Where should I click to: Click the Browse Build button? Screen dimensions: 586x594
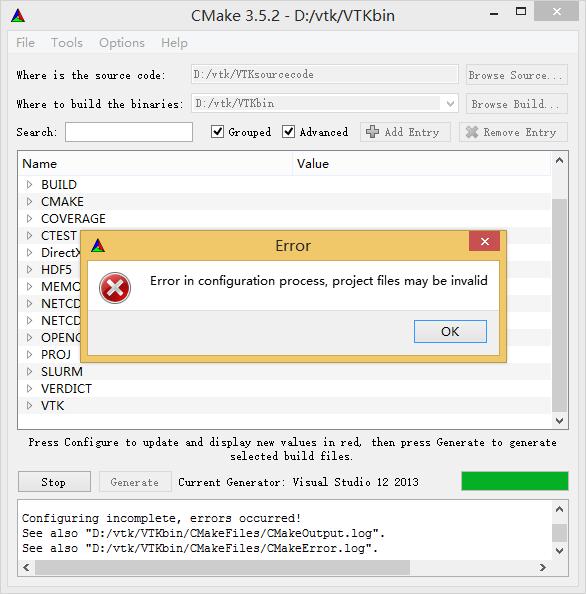pyautogui.click(x=516, y=103)
